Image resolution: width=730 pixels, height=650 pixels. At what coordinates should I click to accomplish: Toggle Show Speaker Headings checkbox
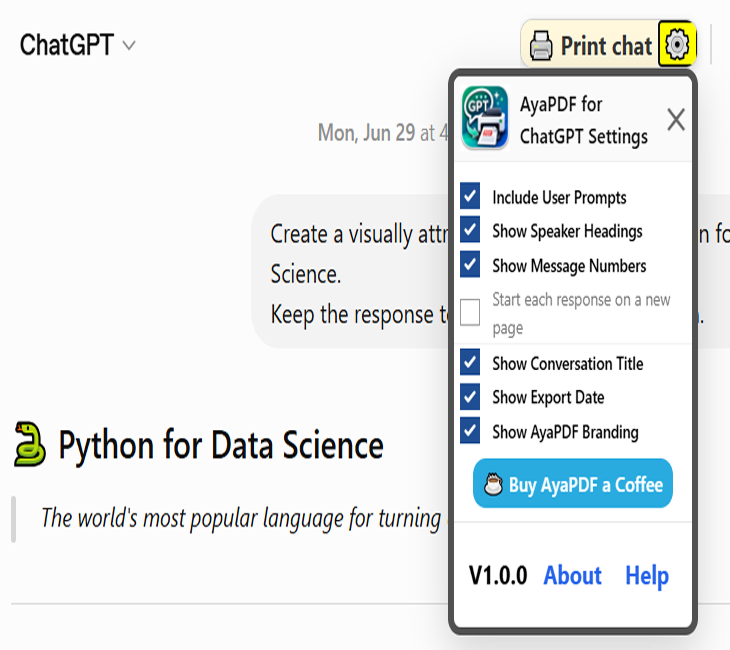[470, 230]
